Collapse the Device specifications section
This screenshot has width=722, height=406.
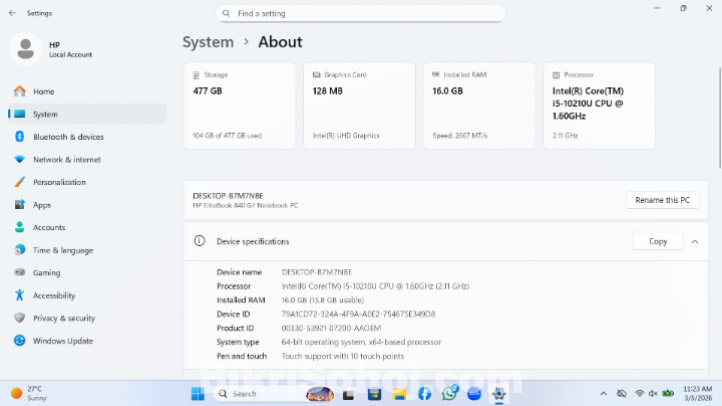click(x=695, y=241)
